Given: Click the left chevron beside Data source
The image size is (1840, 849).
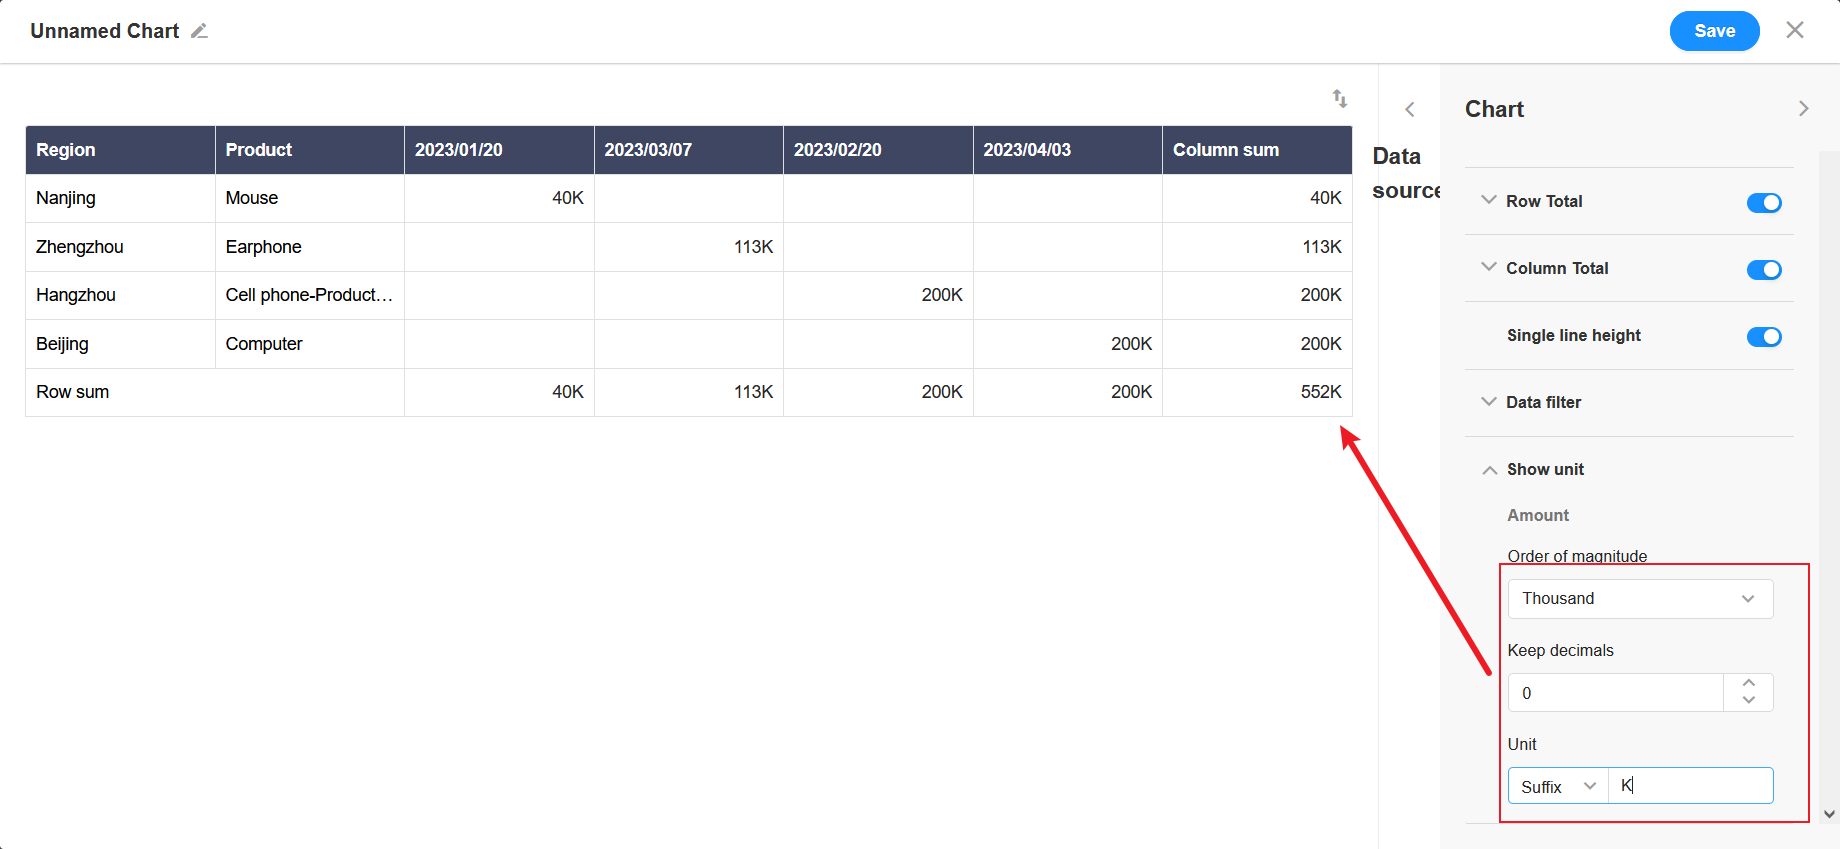Looking at the screenshot, I should coord(1409,110).
